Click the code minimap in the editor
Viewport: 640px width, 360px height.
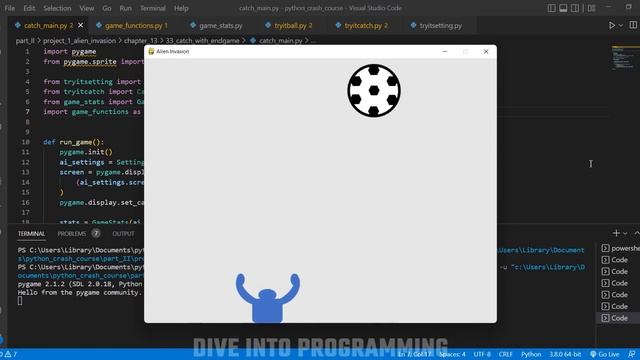click(624, 58)
